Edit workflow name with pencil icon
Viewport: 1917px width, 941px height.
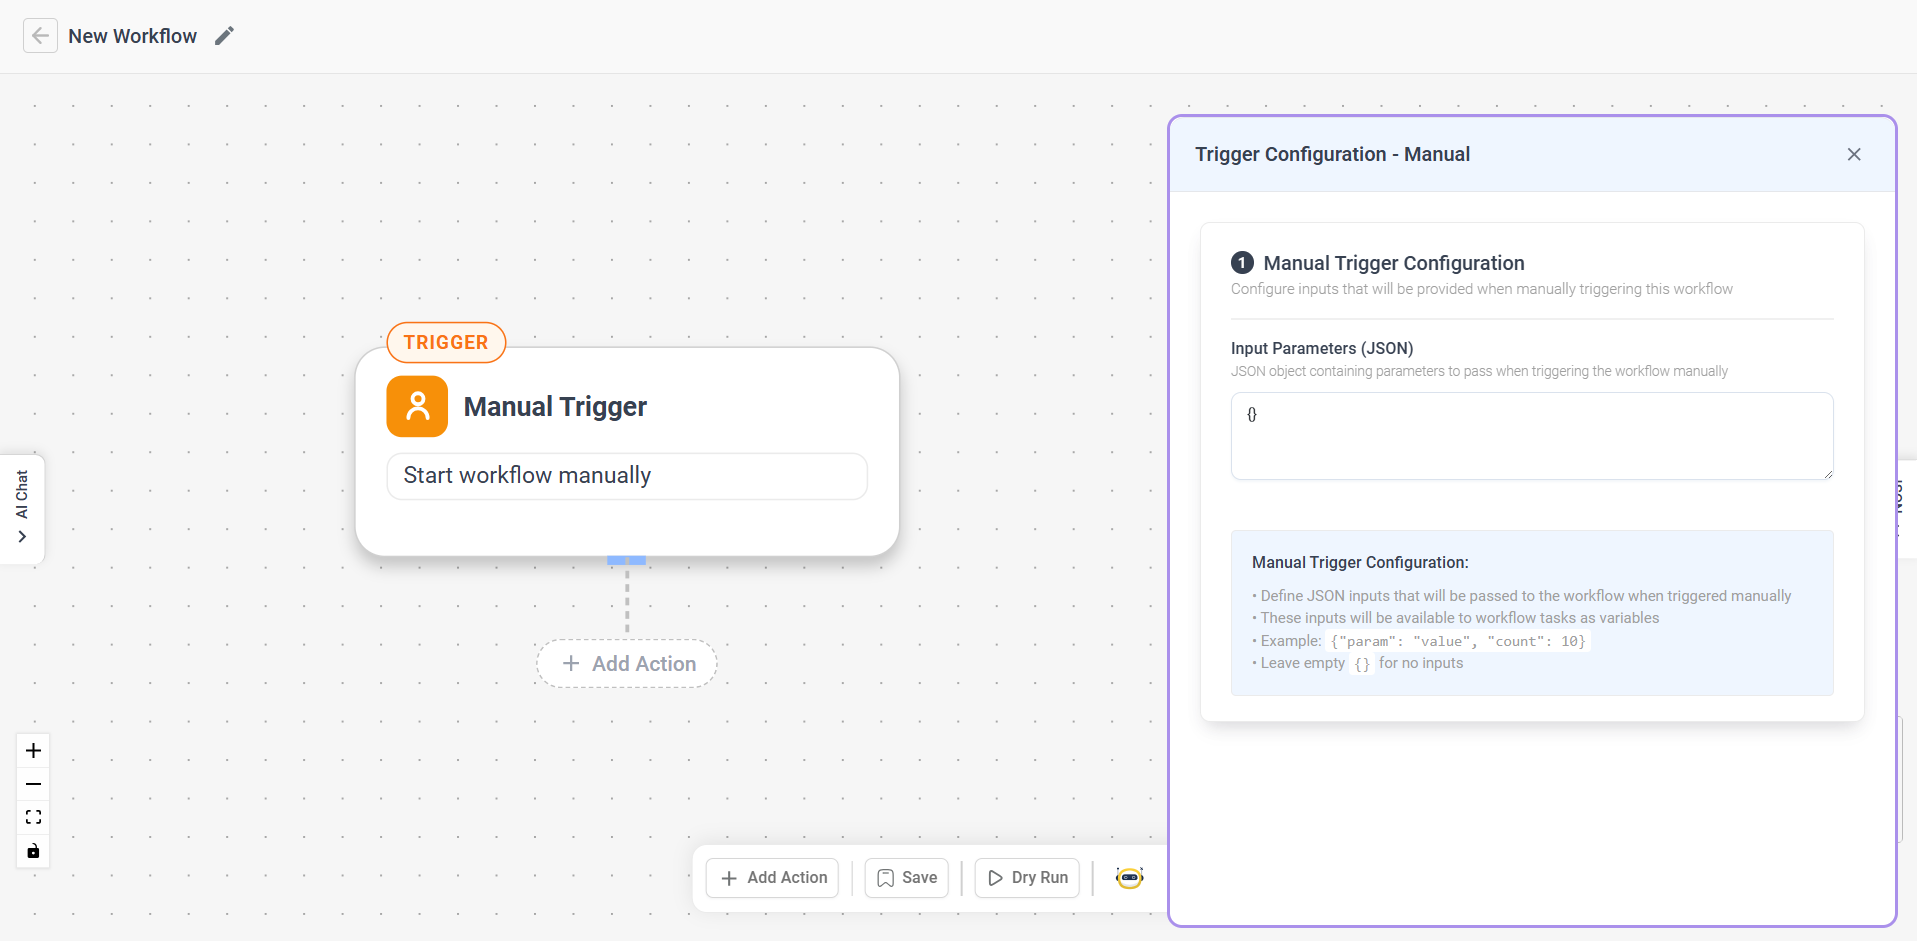point(225,36)
